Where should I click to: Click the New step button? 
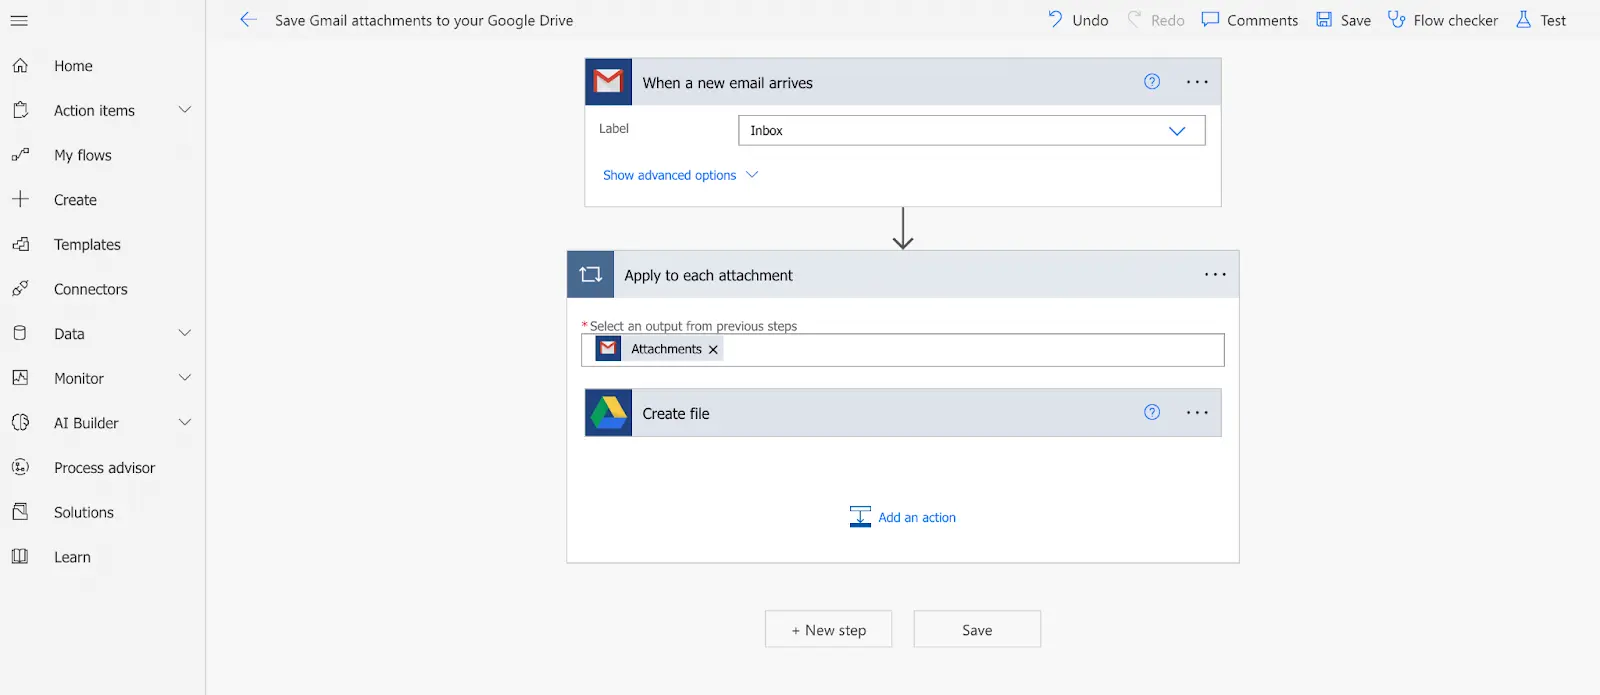(828, 630)
